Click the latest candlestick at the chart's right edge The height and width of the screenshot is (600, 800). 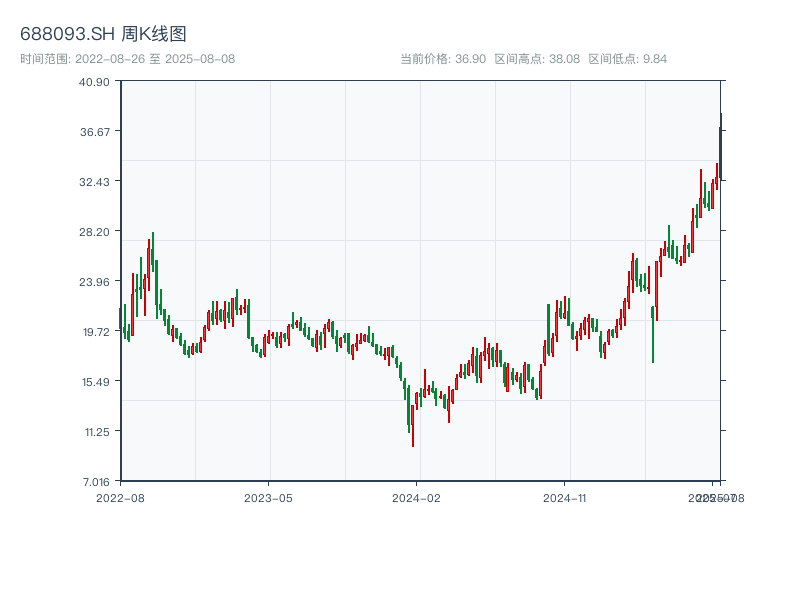[720, 148]
